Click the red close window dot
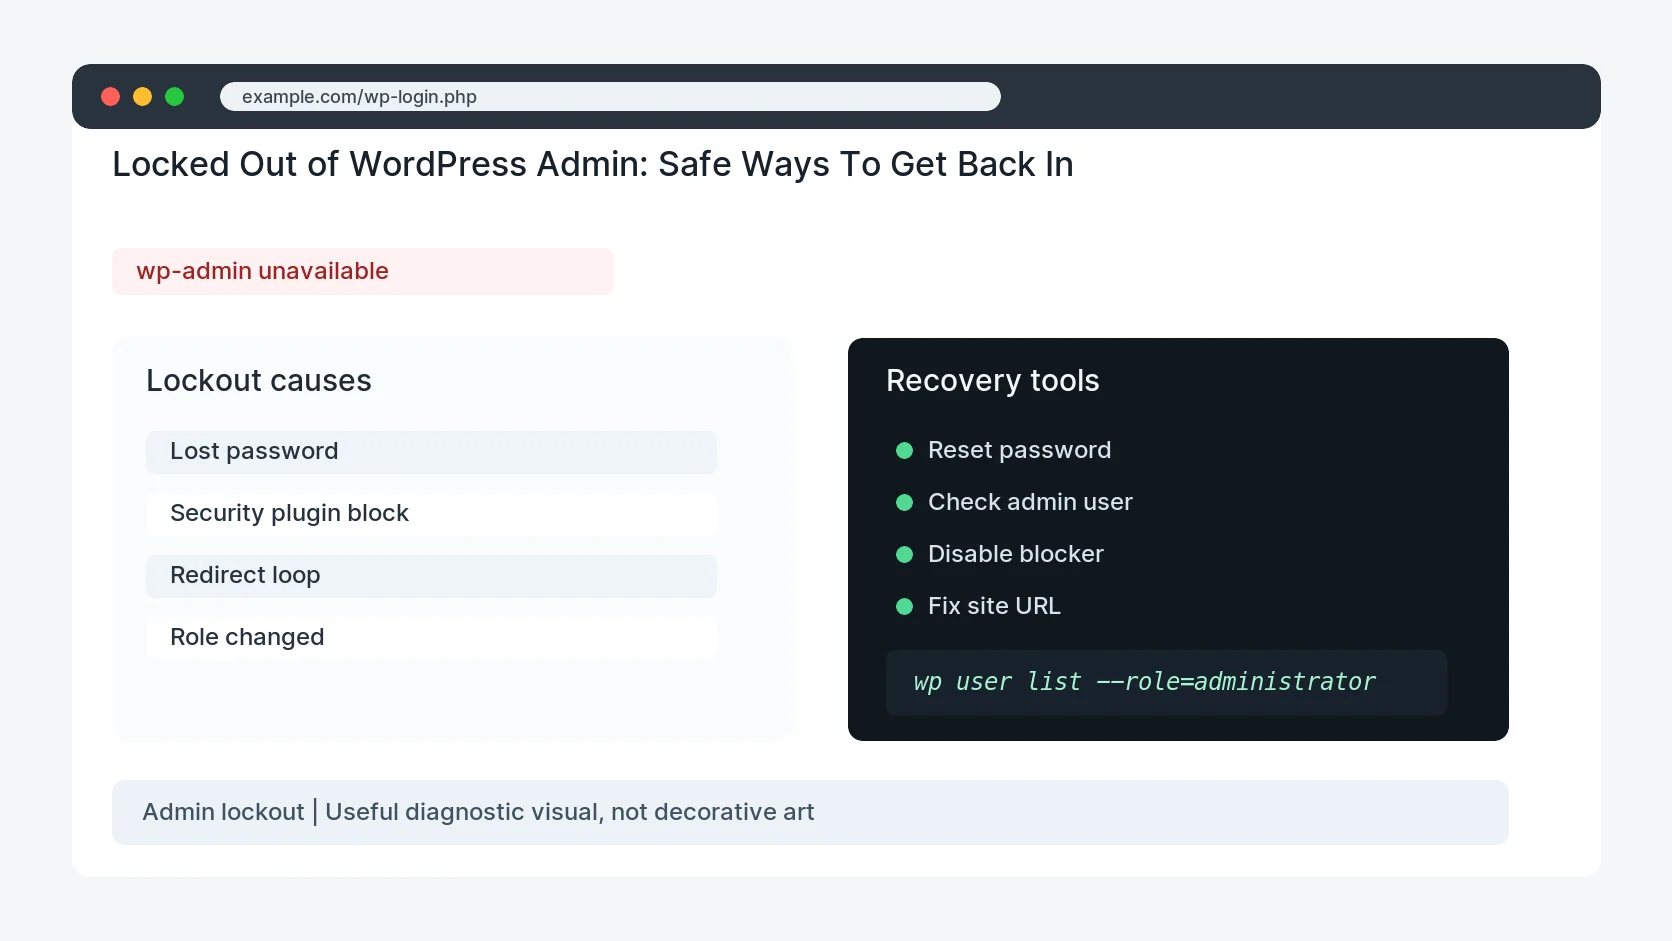The image size is (1672, 941). coord(111,96)
